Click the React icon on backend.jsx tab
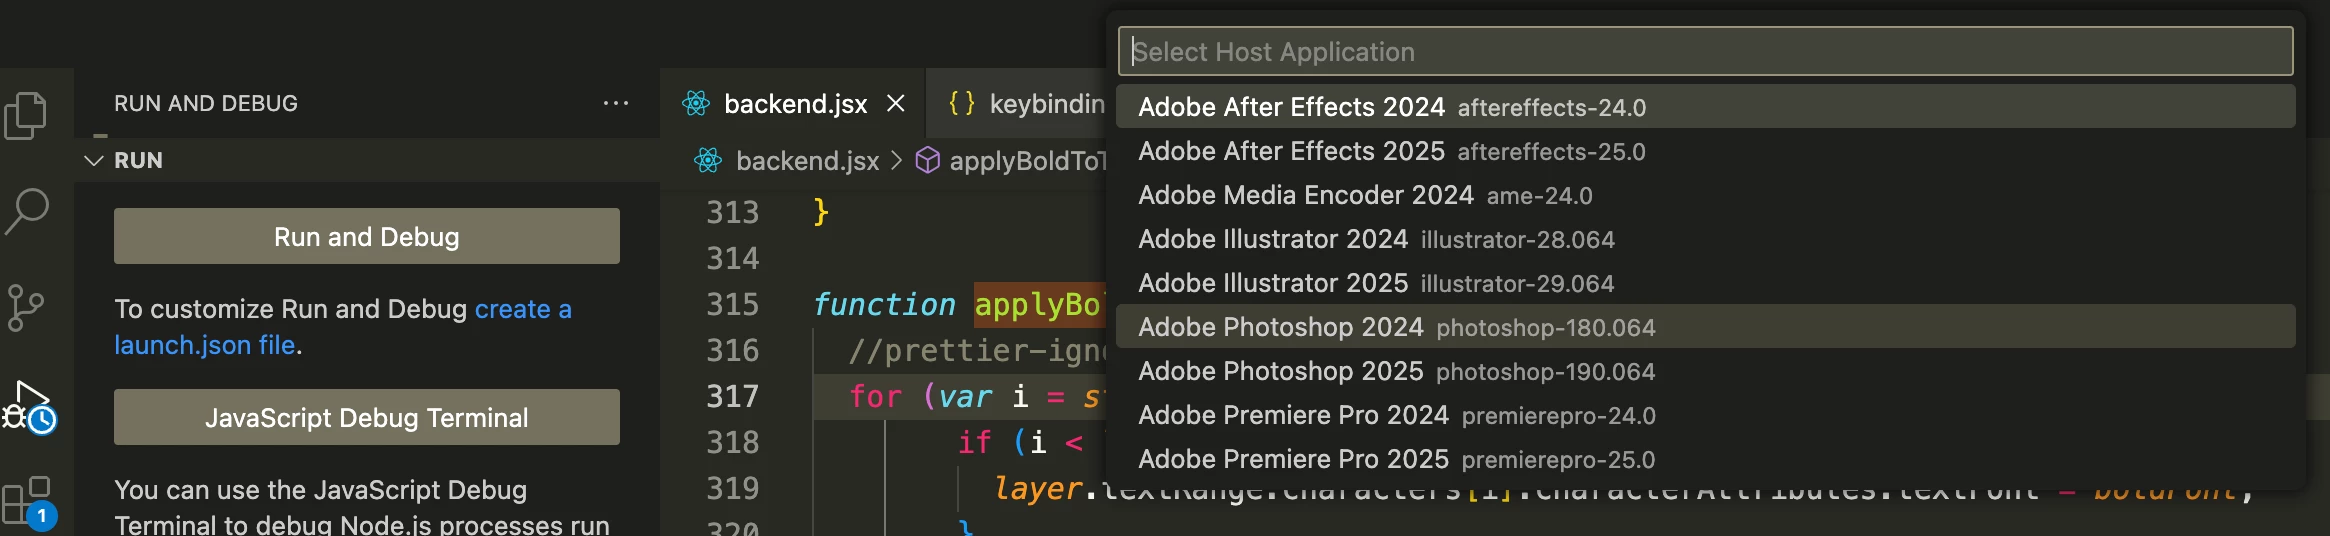Image resolution: width=2330 pixels, height=536 pixels. coord(696,103)
